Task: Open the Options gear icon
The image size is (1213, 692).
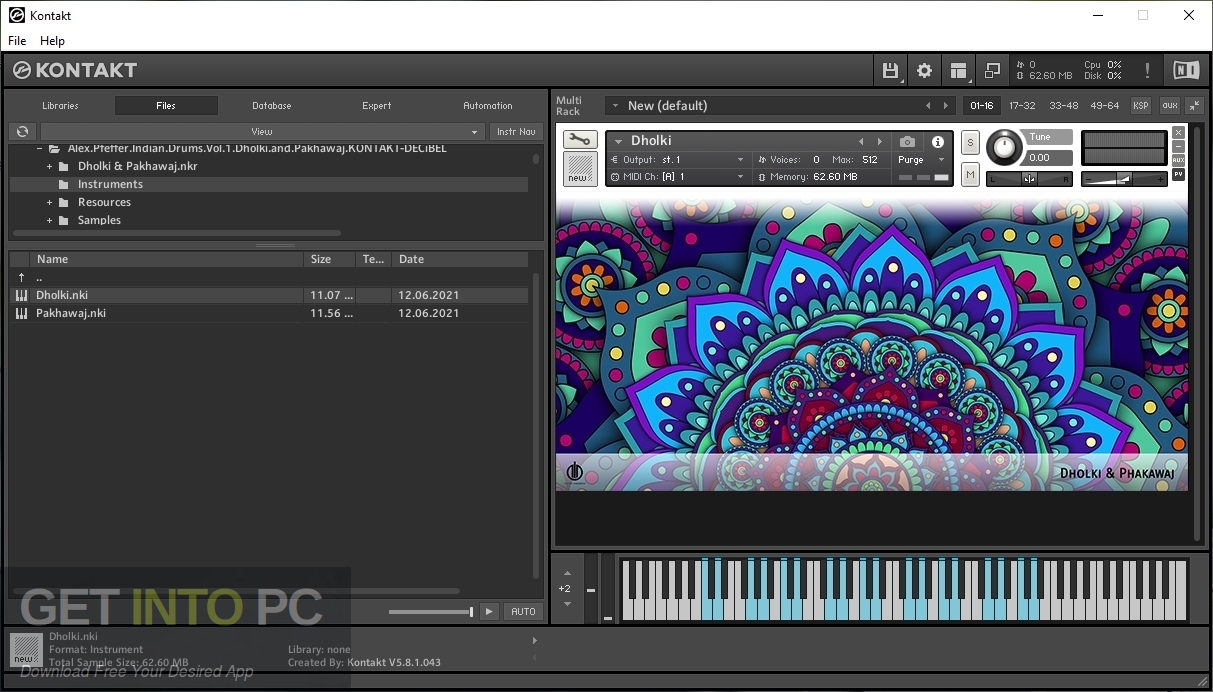Action: tap(924, 70)
